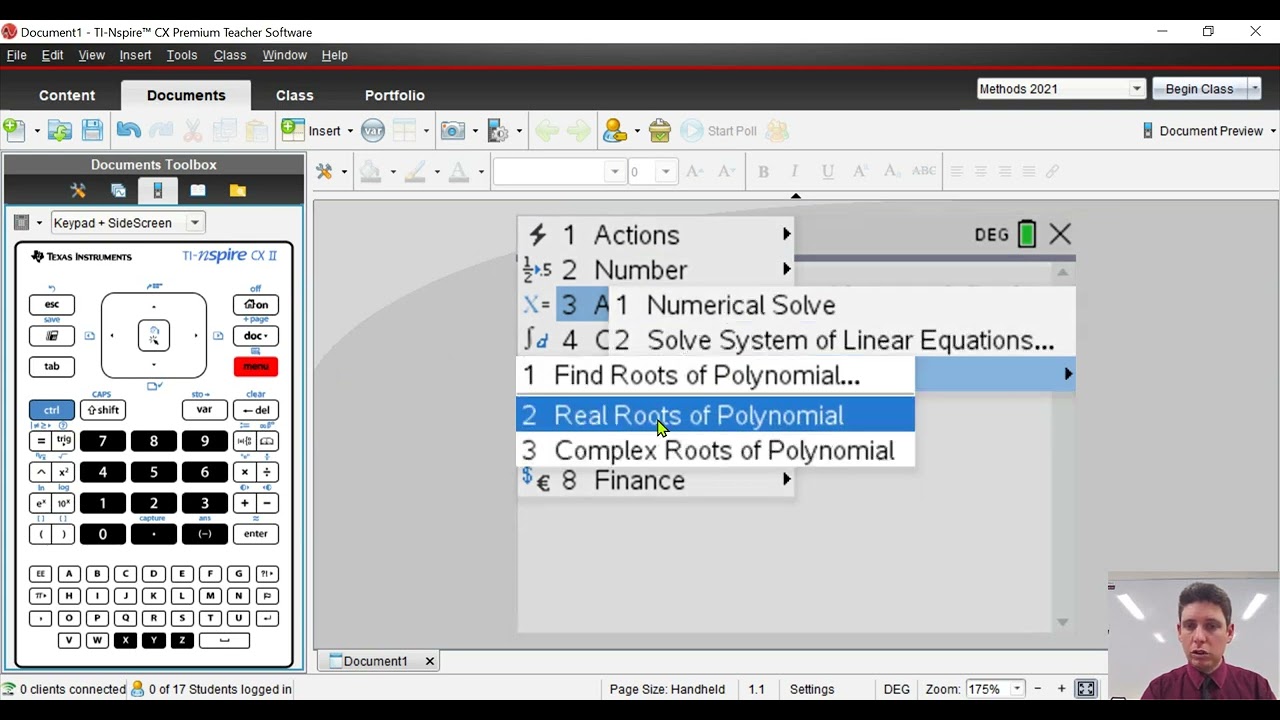Open the Insert dropdown in toolbar
The height and width of the screenshot is (720, 1280).
350,131
